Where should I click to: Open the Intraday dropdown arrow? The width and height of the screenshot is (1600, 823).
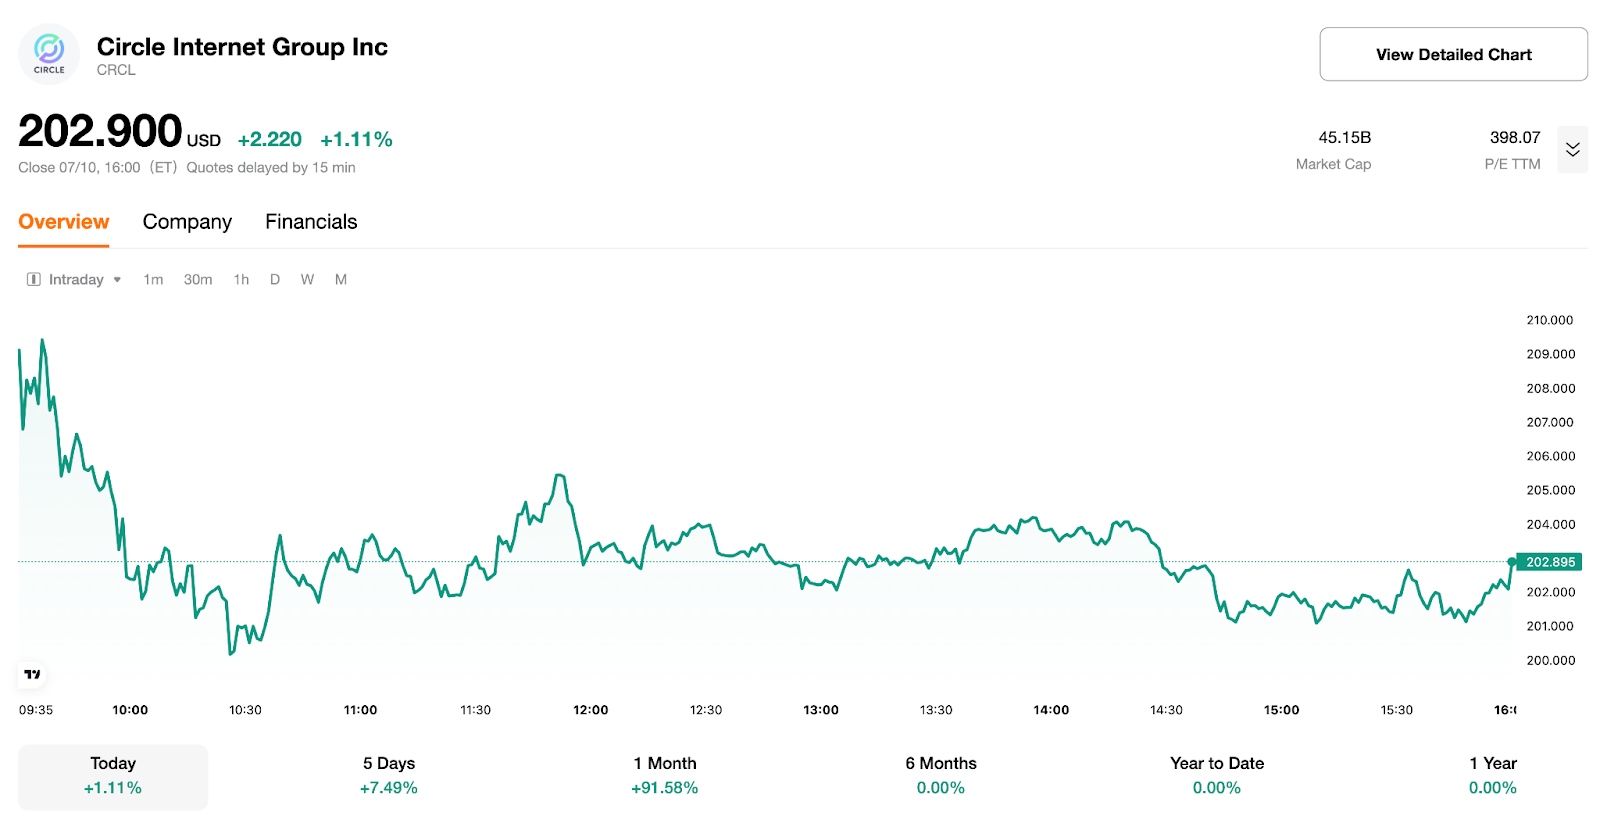point(117,280)
